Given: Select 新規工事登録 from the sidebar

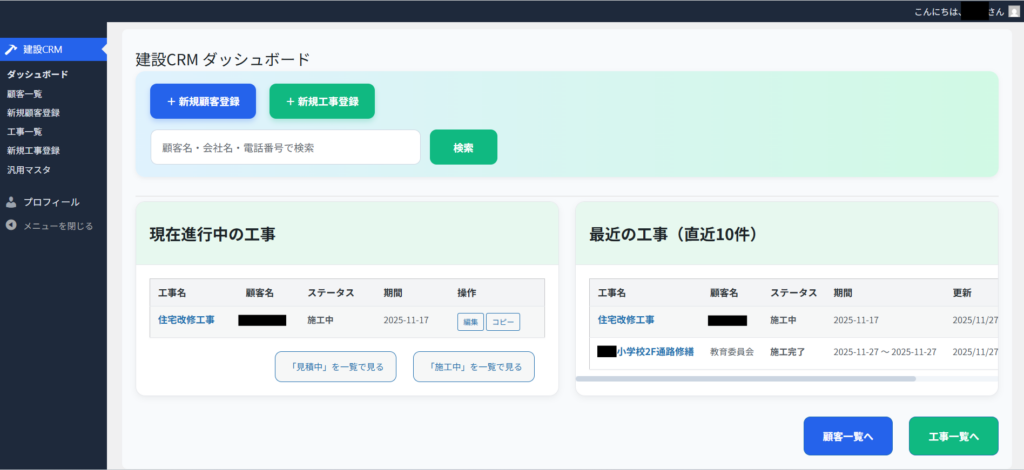Looking at the screenshot, I should pos(33,150).
